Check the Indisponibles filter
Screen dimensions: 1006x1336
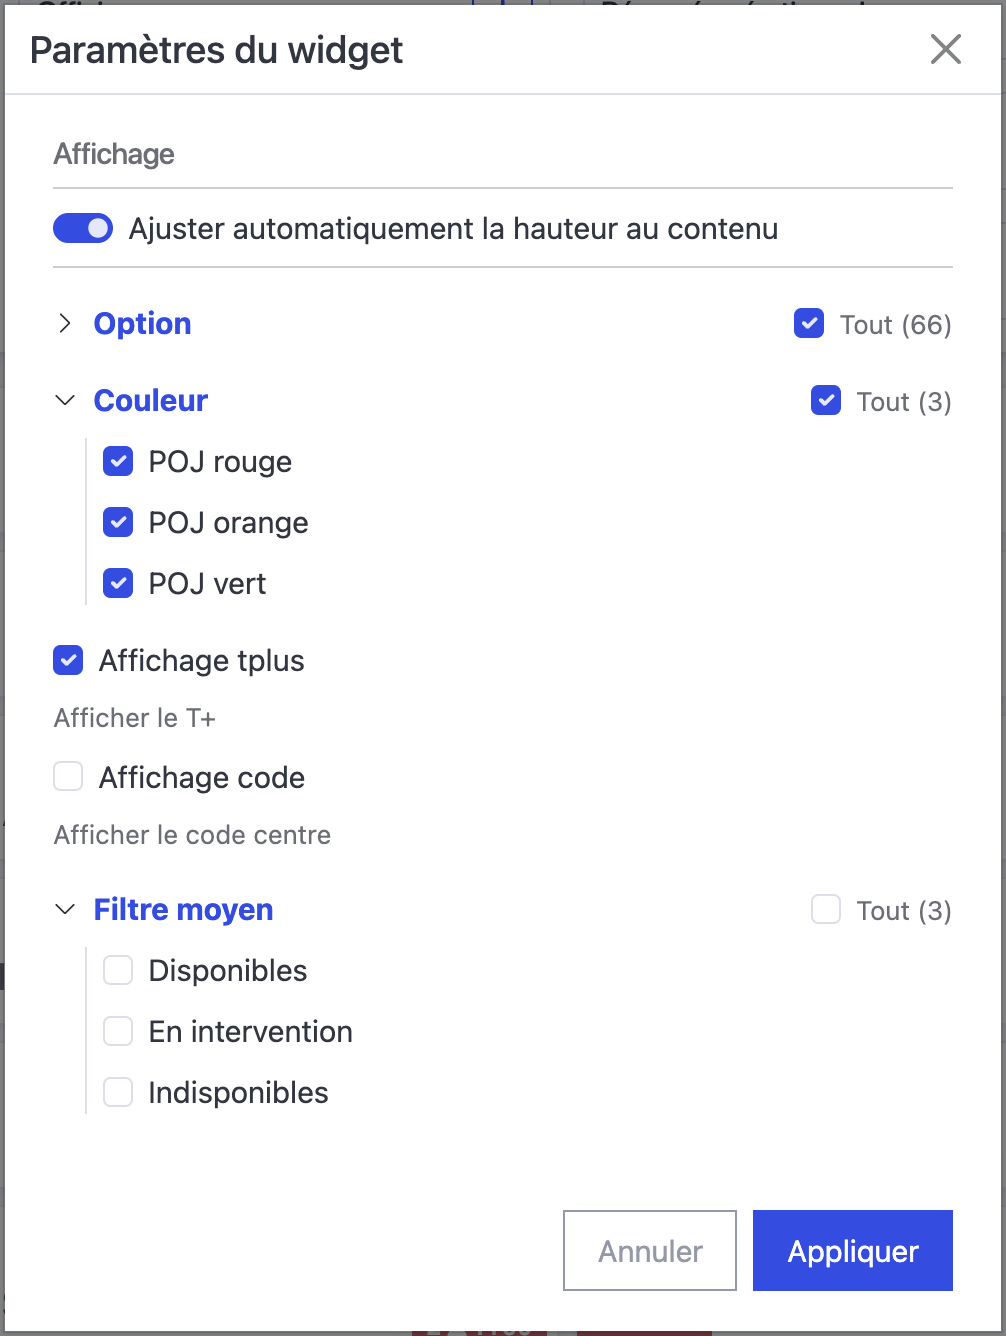pyautogui.click(x=118, y=1093)
